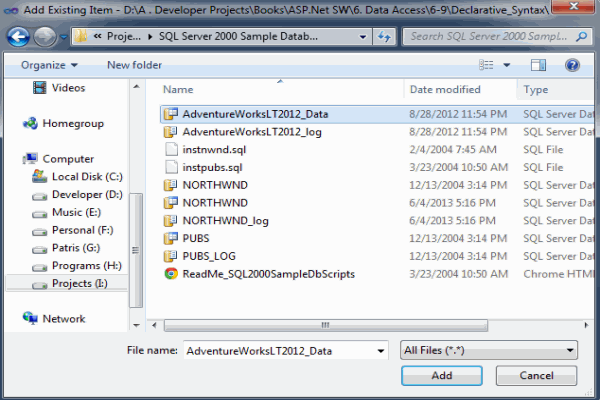This screenshot has height=400, width=600.
Task: Click Chrome icon of ReadMe_SQL2000SampleDbScripts
Action: 171,274
